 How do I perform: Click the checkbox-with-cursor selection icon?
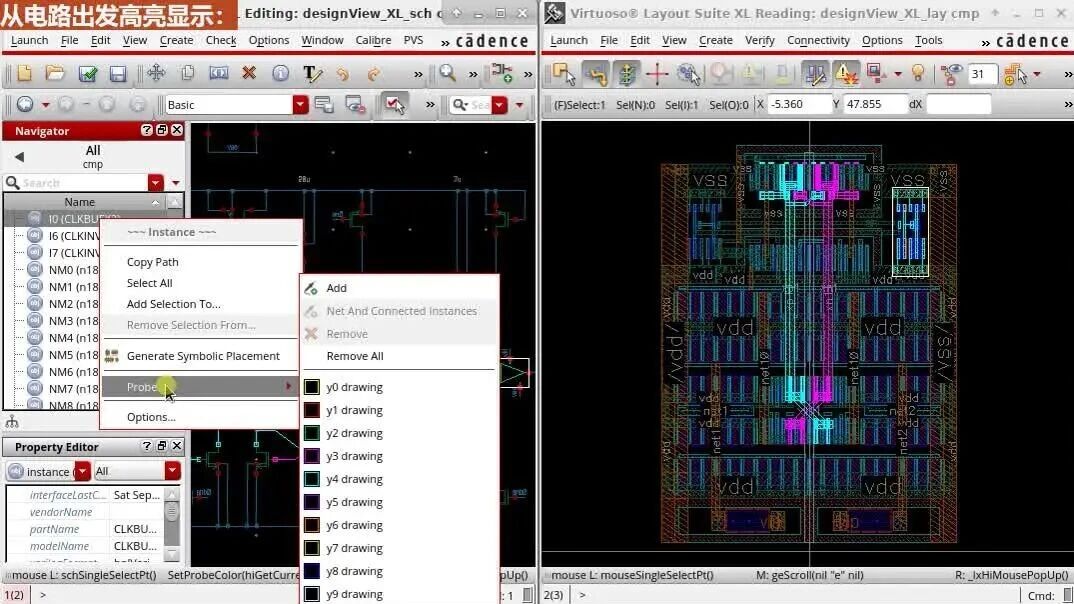[x=395, y=105]
